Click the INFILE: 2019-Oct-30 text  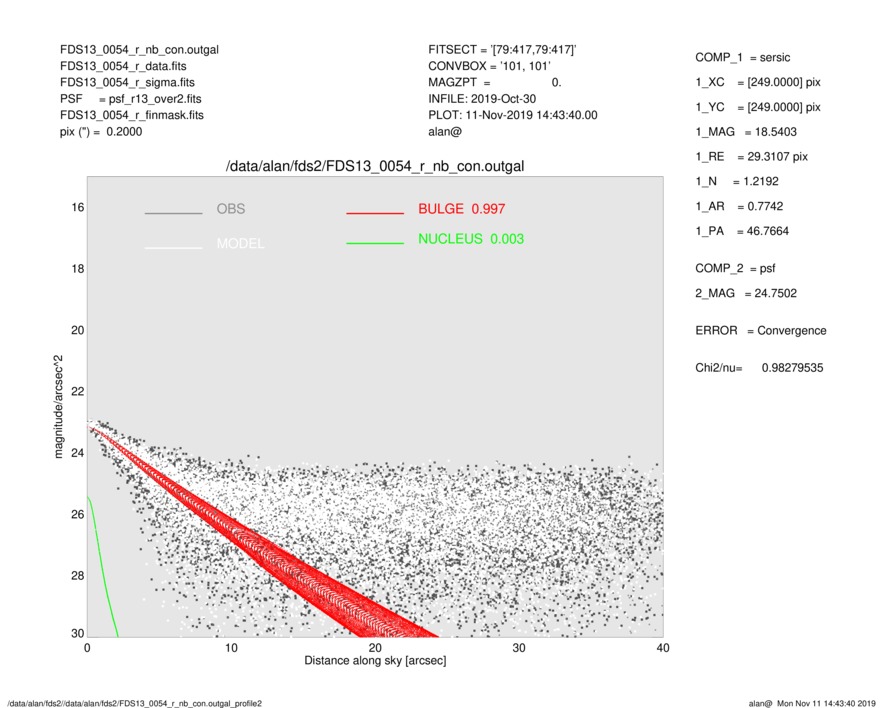[482, 99]
